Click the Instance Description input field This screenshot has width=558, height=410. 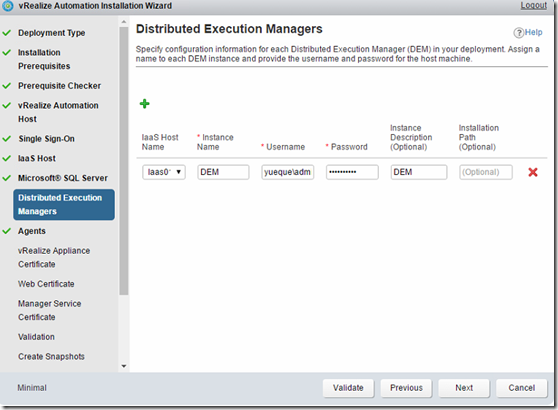pos(419,172)
